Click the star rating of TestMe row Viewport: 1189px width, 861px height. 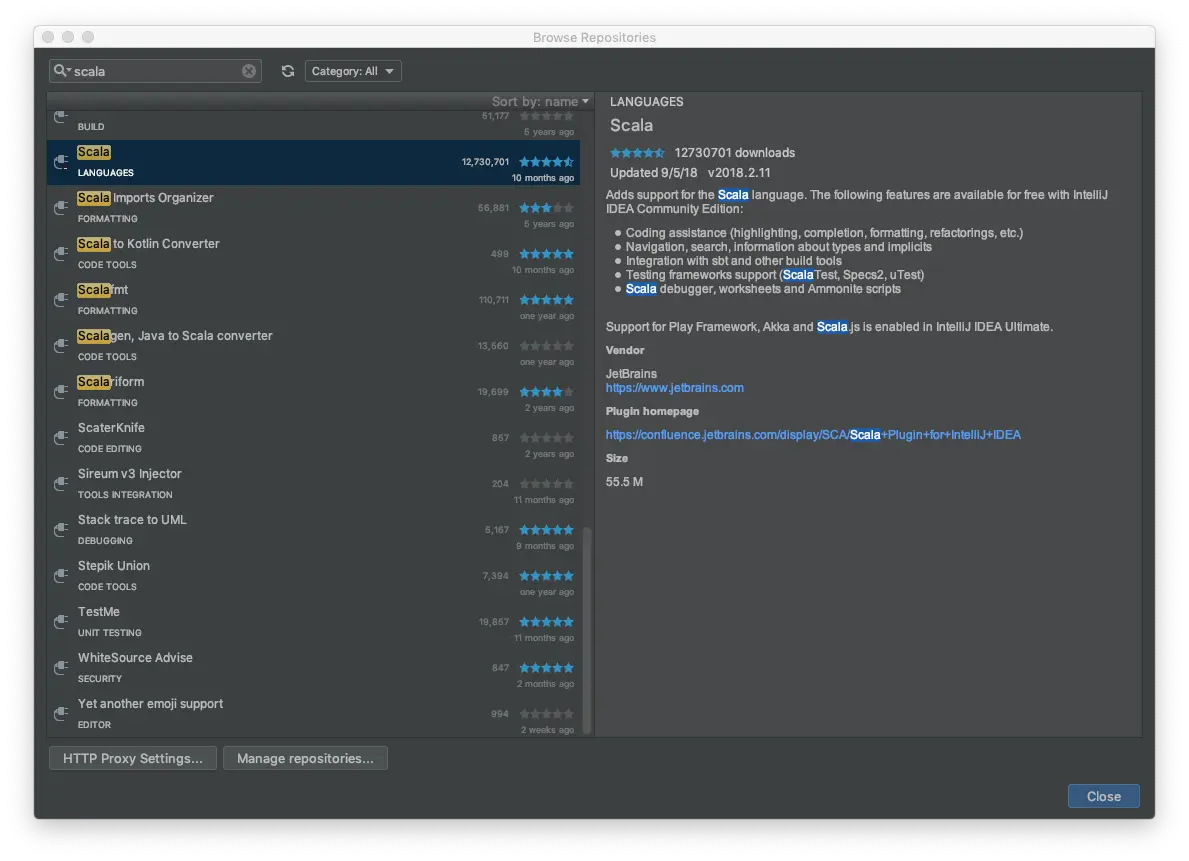547,621
